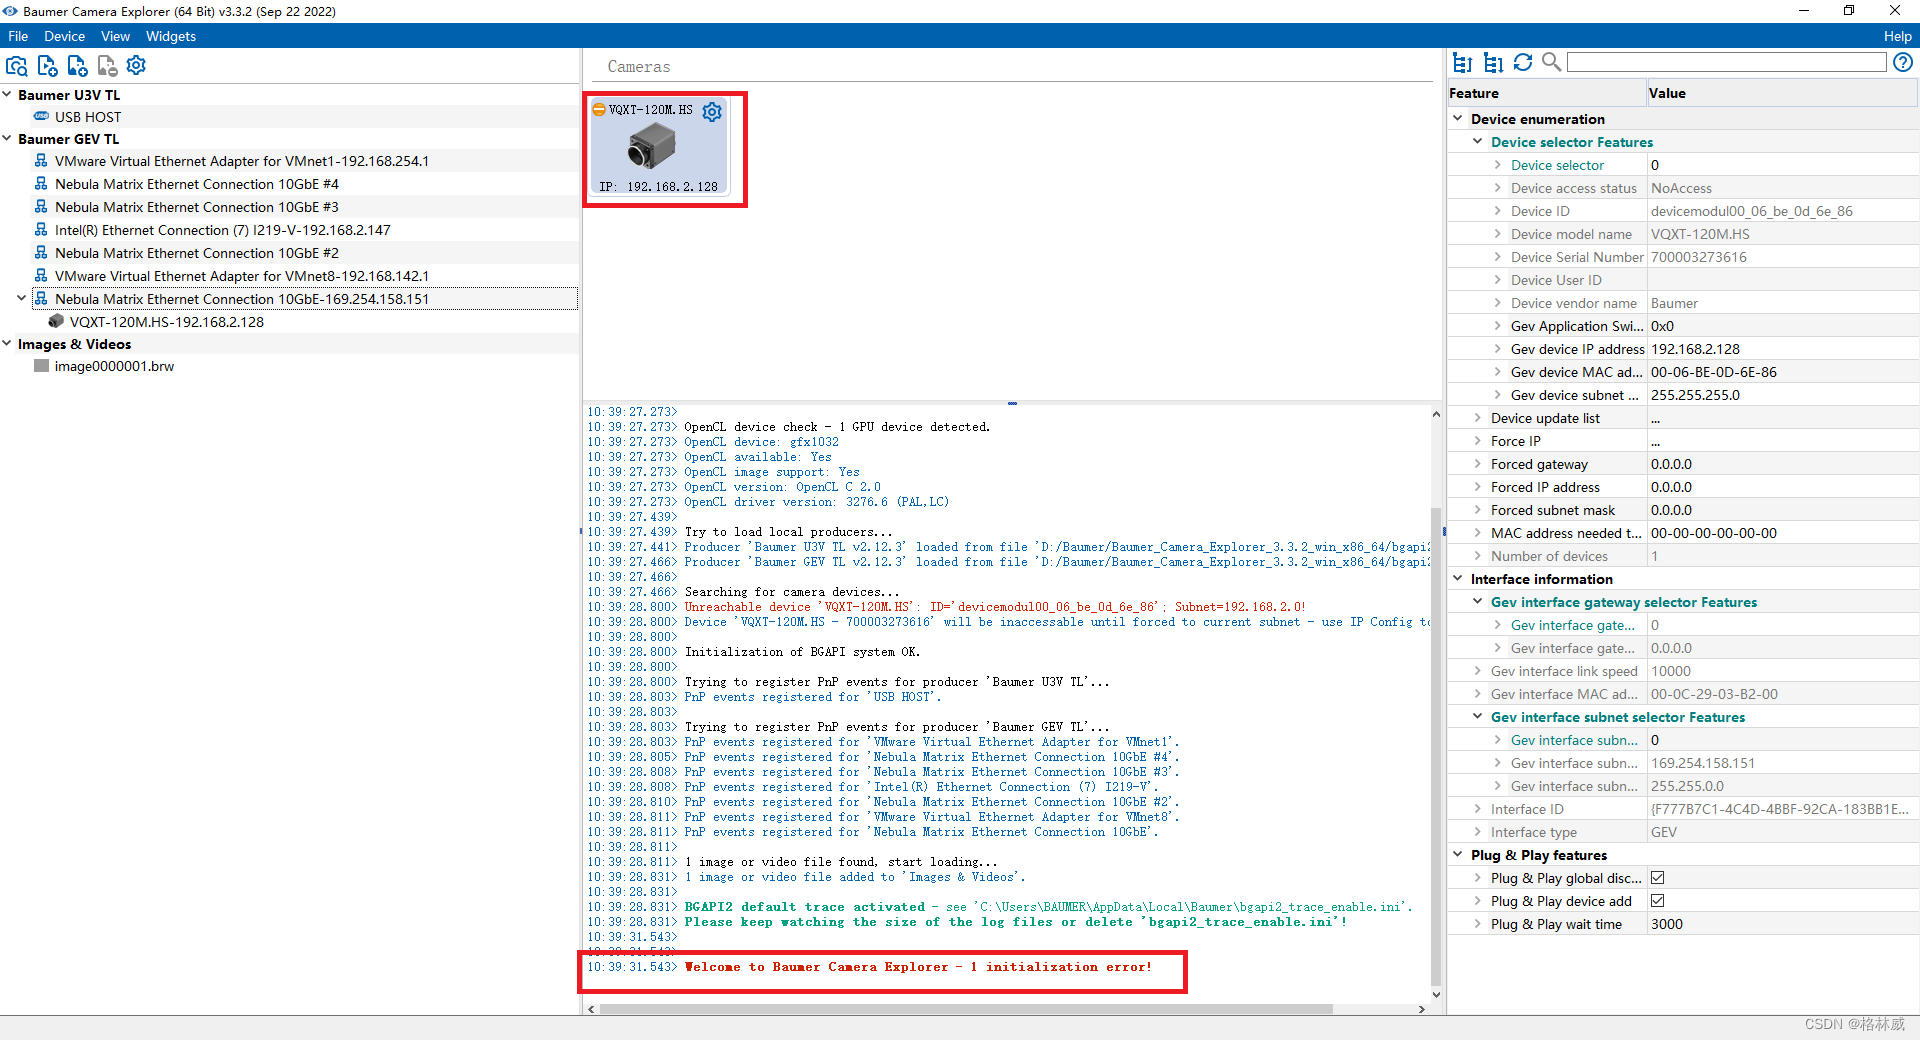Click the Device Serial Number value 700003273616
This screenshot has width=1920, height=1040.
(x=1699, y=257)
